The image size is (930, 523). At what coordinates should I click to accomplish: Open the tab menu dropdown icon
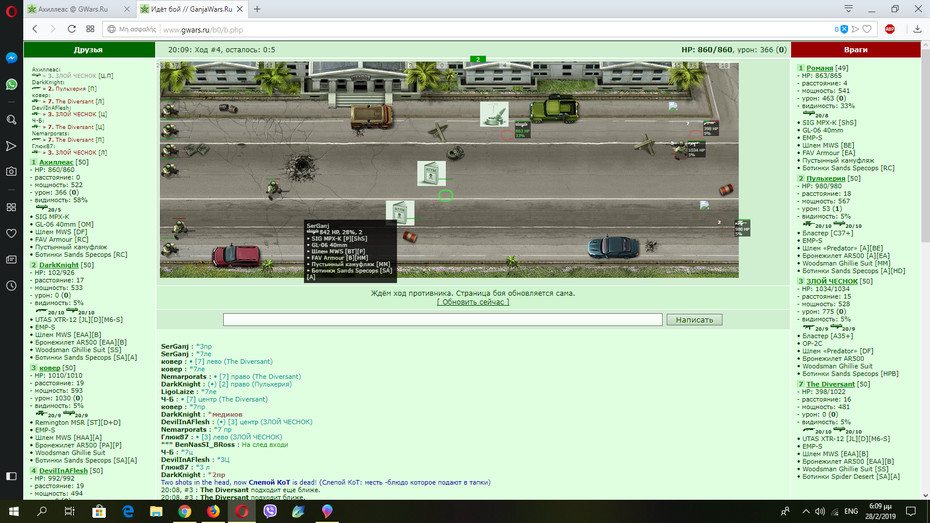coord(848,9)
